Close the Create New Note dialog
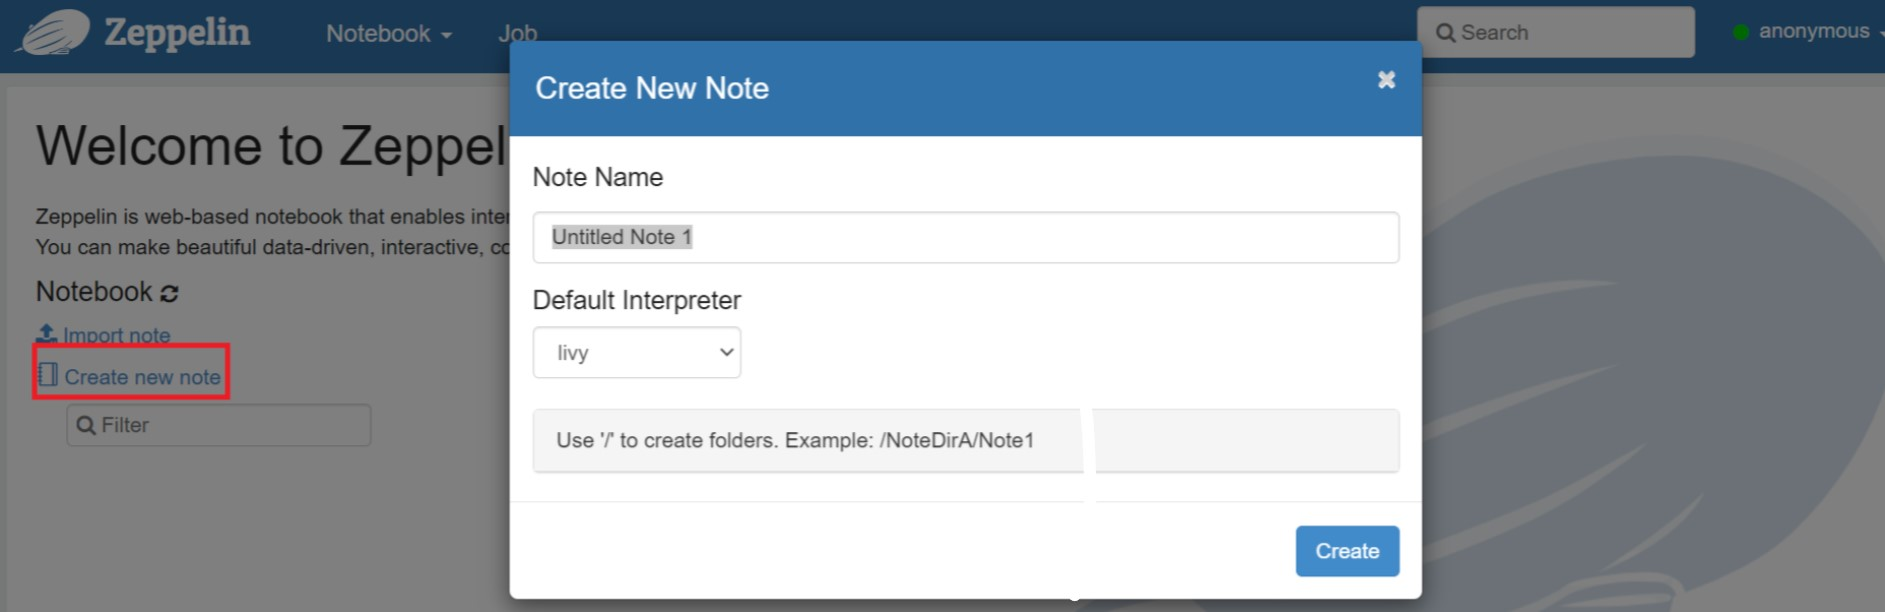Viewport: 1885px width, 612px height. [1386, 80]
